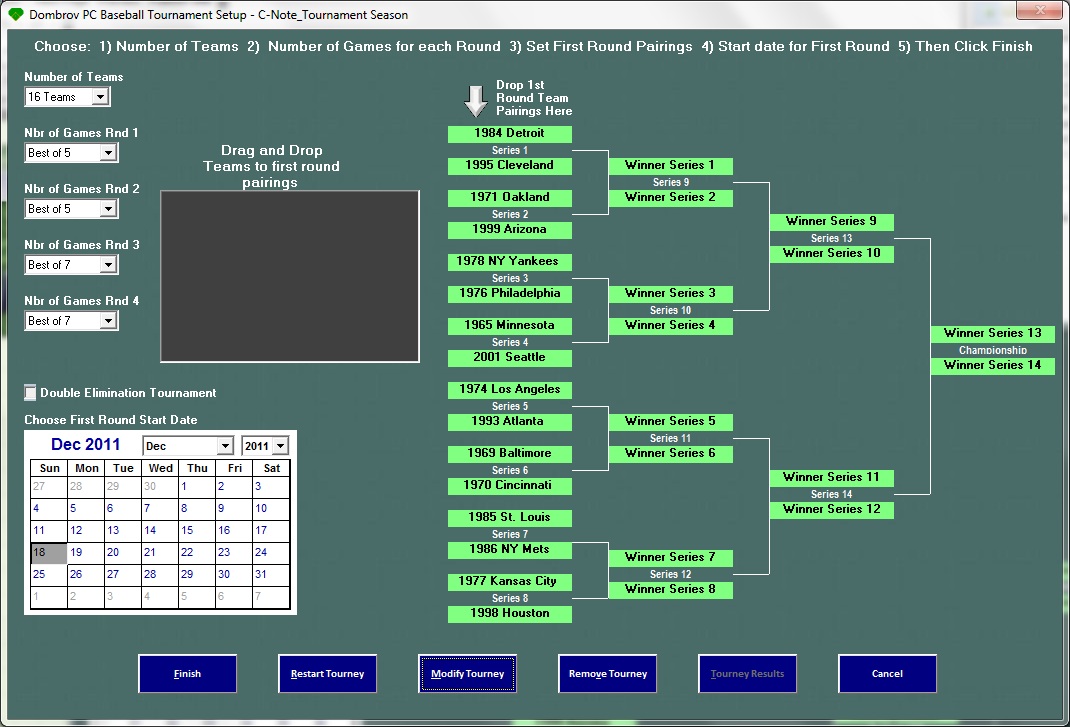Image resolution: width=1070 pixels, height=727 pixels.
Task: Select the 1986 NY Mets team slot
Action: 510,550
